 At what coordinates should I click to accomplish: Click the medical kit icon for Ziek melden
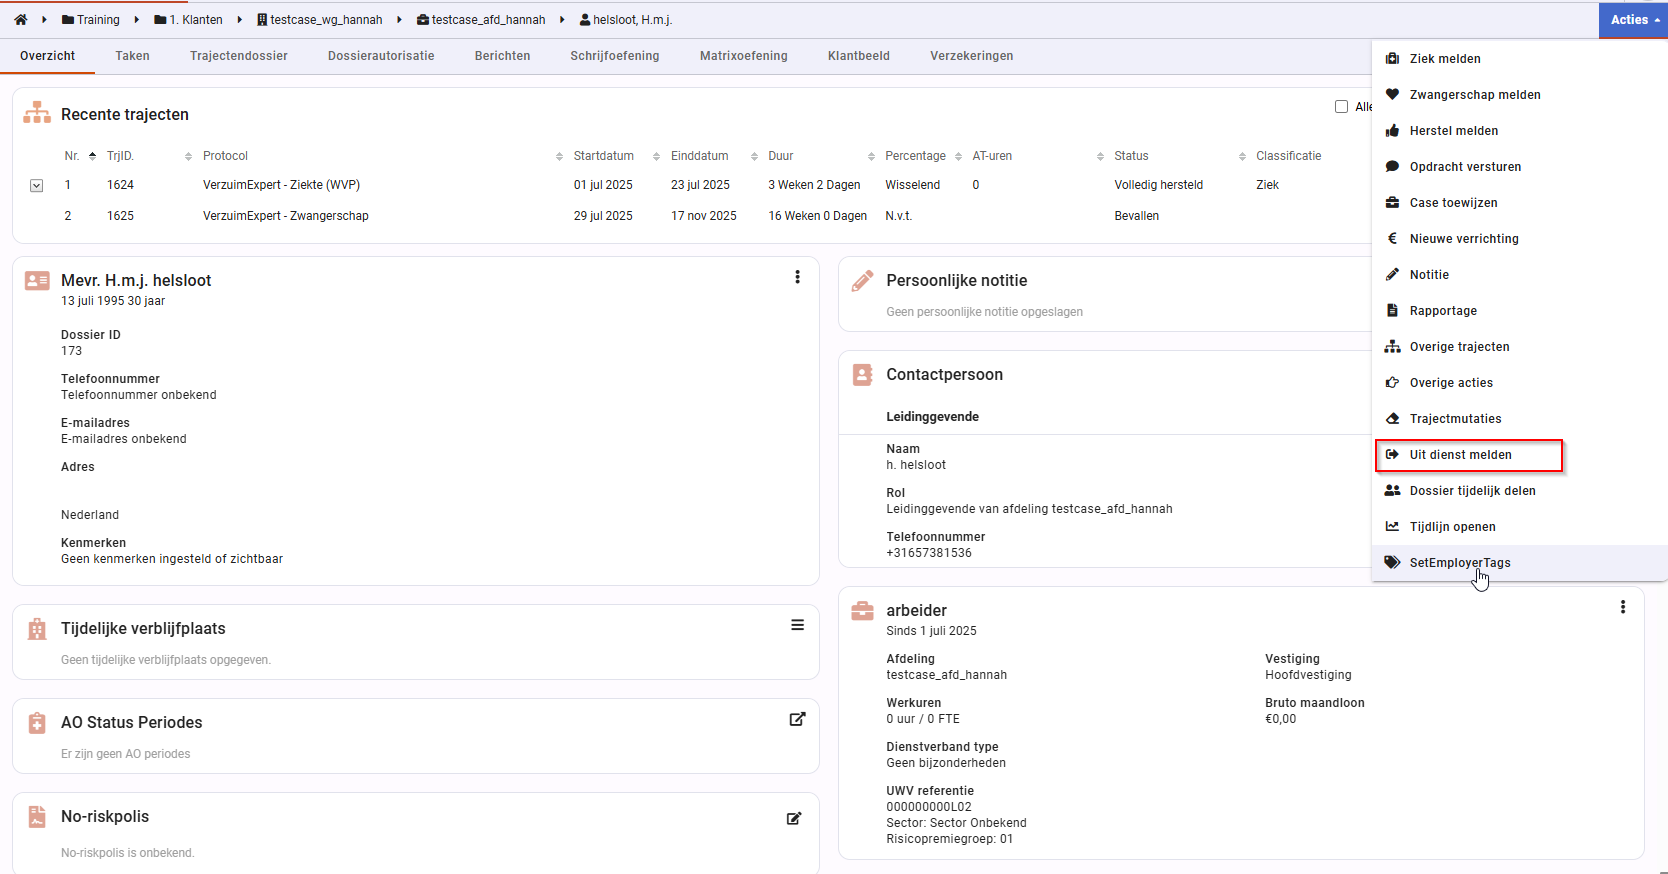coord(1392,59)
